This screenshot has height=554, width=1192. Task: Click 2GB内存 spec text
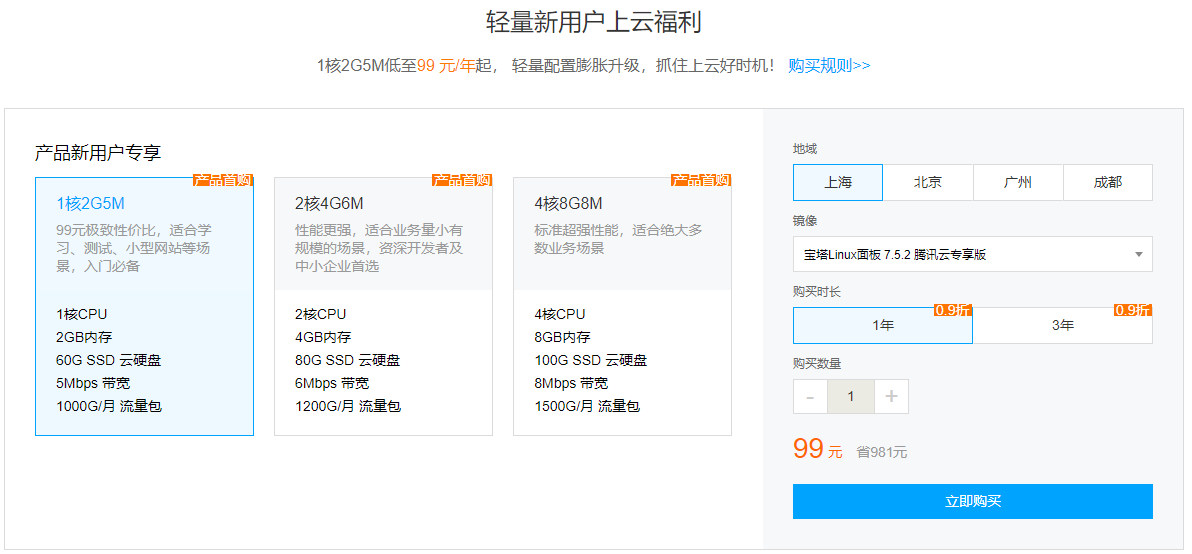coord(84,337)
